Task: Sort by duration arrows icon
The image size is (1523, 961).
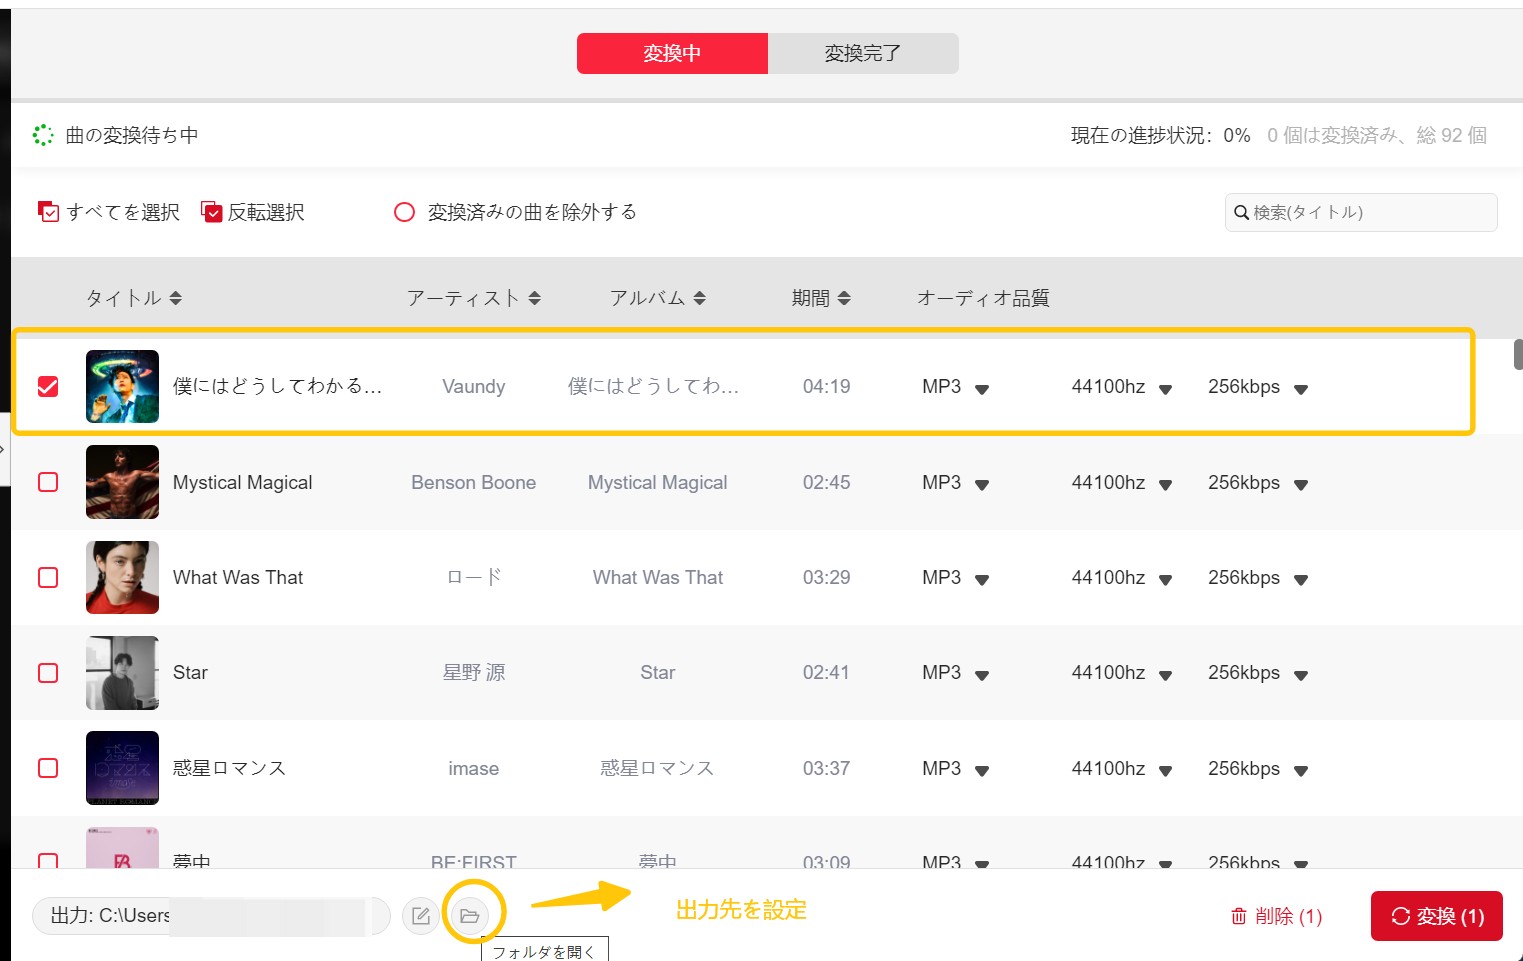Action: click(x=844, y=298)
